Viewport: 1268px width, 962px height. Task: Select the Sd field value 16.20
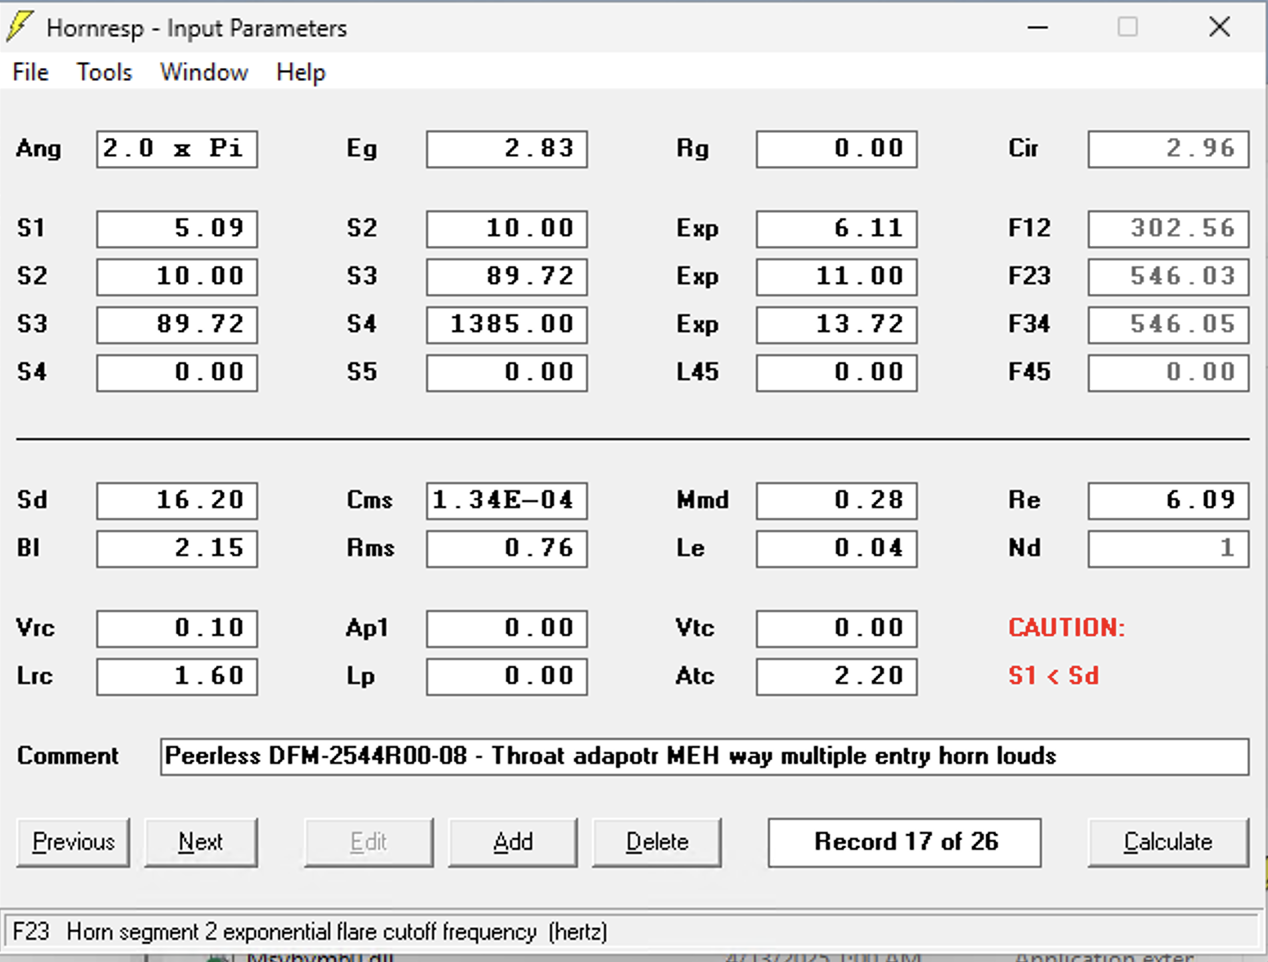click(x=177, y=501)
